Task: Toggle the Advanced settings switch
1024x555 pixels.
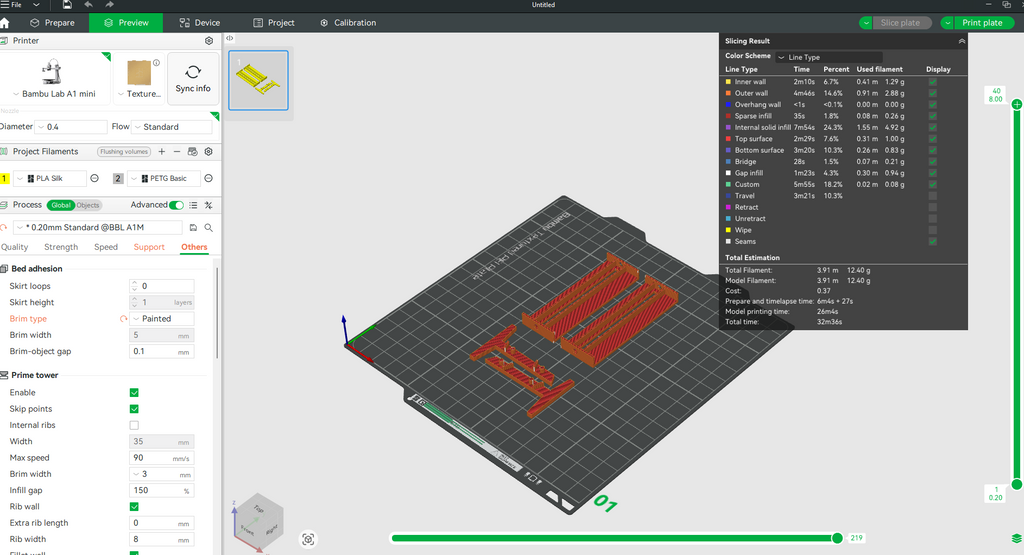Action: (177, 205)
